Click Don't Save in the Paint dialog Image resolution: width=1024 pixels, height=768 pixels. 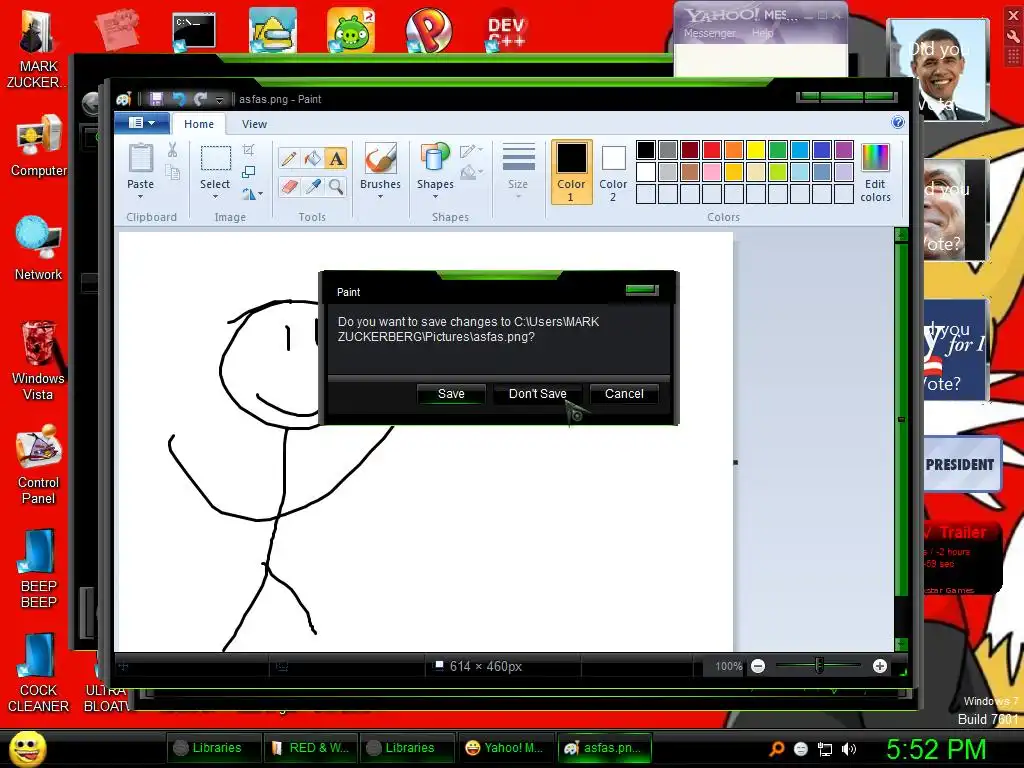coord(537,394)
